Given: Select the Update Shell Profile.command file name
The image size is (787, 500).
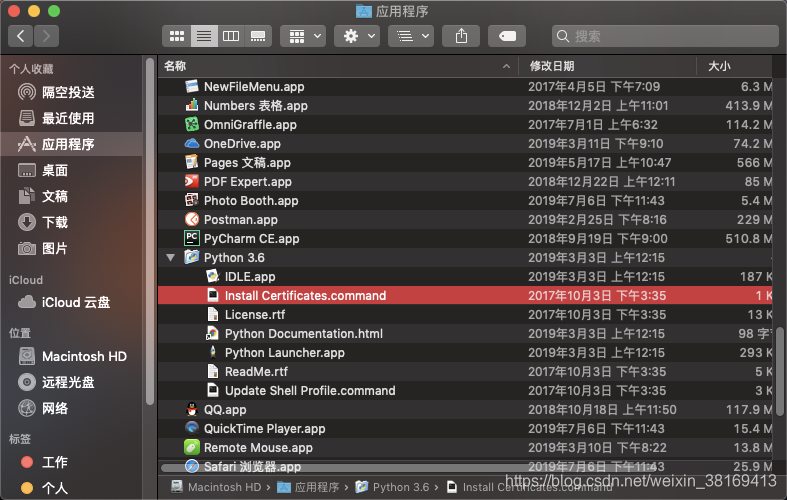Looking at the screenshot, I should [x=310, y=391].
